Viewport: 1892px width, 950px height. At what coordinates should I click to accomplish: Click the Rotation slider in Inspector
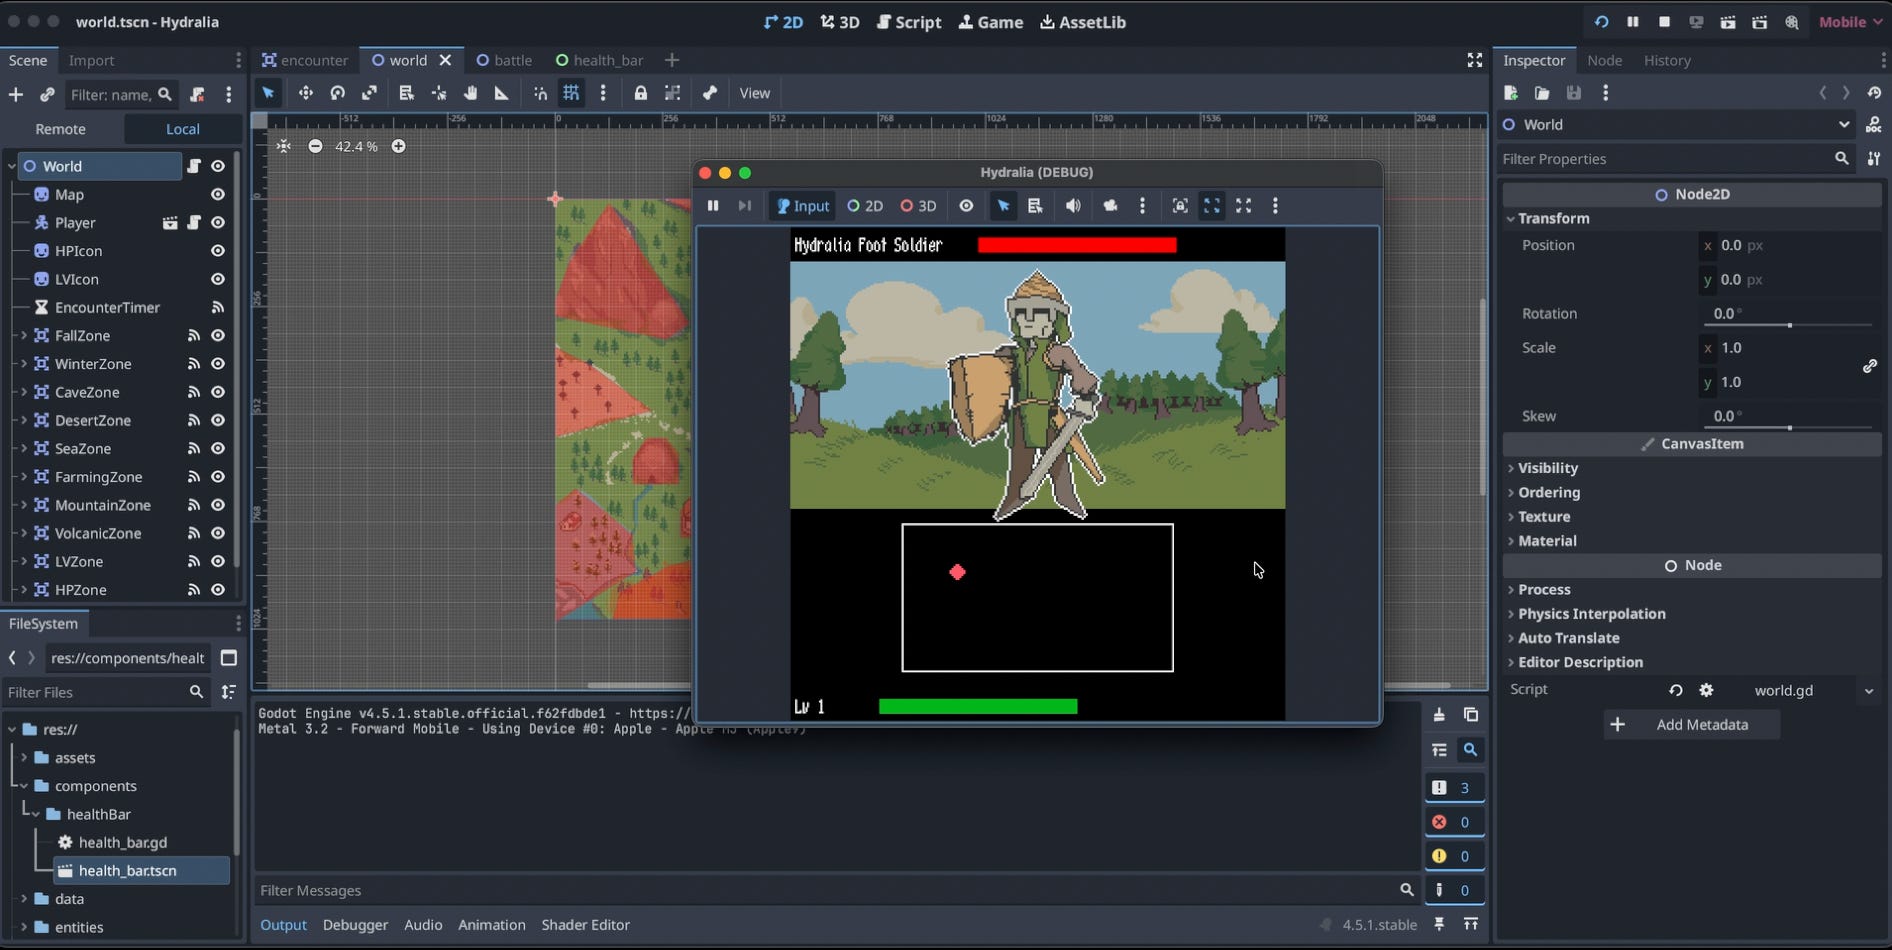pyautogui.click(x=1788, y=325)
